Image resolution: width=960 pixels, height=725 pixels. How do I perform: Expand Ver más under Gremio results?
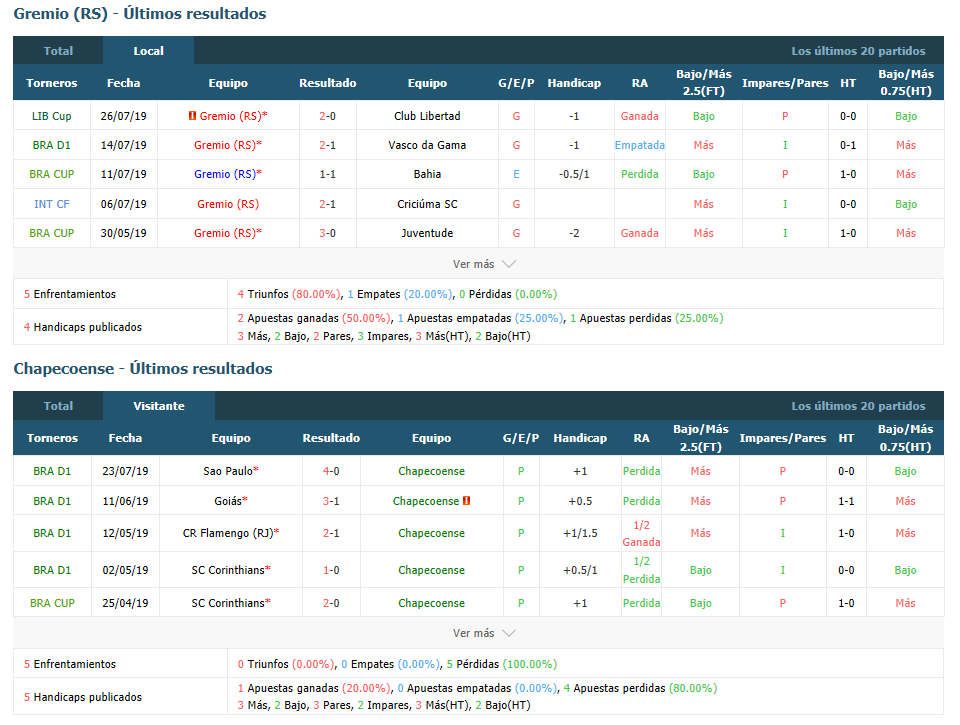(484, 264)
